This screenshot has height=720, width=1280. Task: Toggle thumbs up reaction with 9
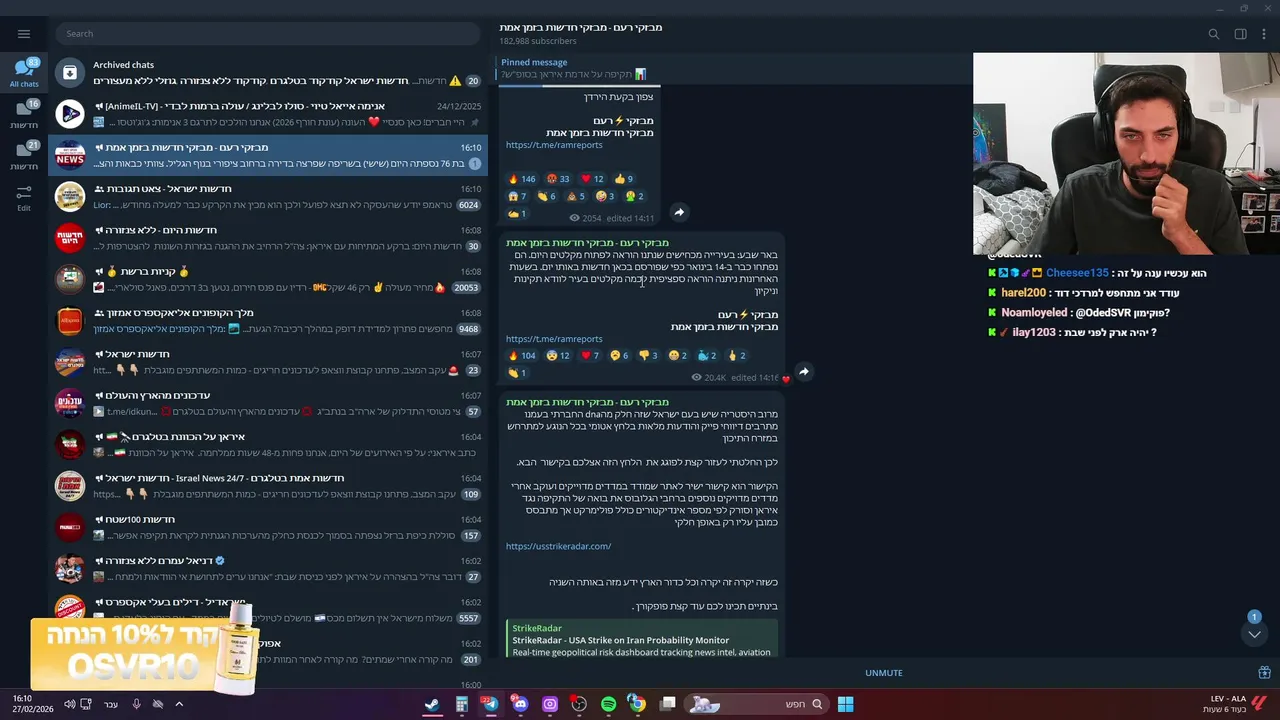624,179
